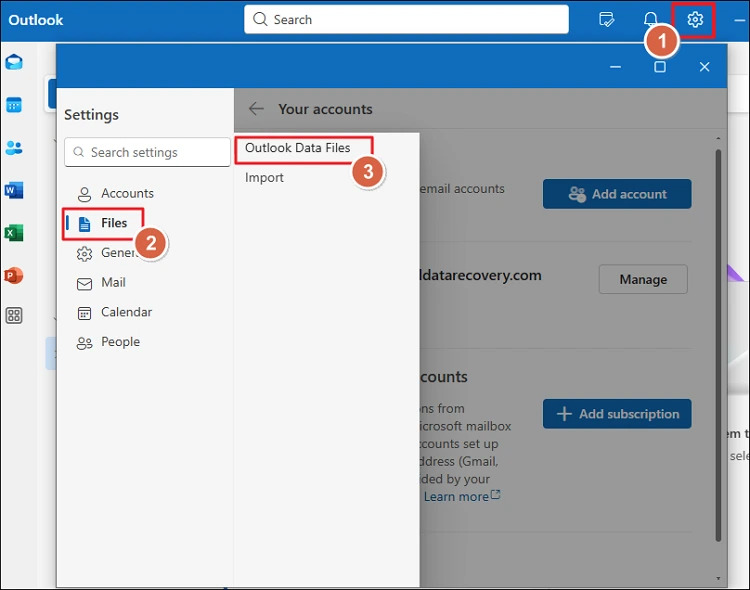Screen dimensions: 750x590
Task: Select Files settings category
Action: [x=113, y=223]
